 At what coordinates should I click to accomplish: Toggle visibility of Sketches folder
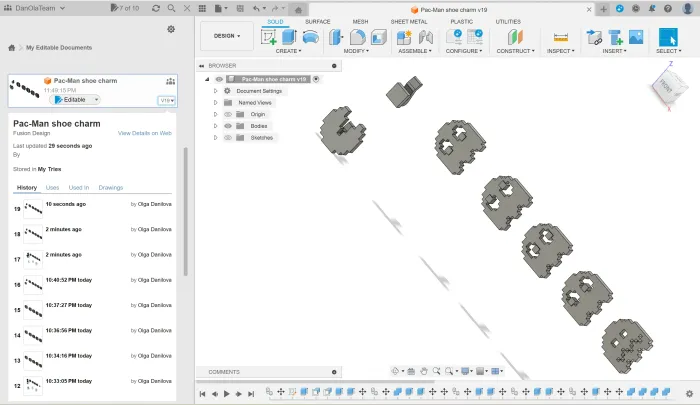(x=227, y=139)
